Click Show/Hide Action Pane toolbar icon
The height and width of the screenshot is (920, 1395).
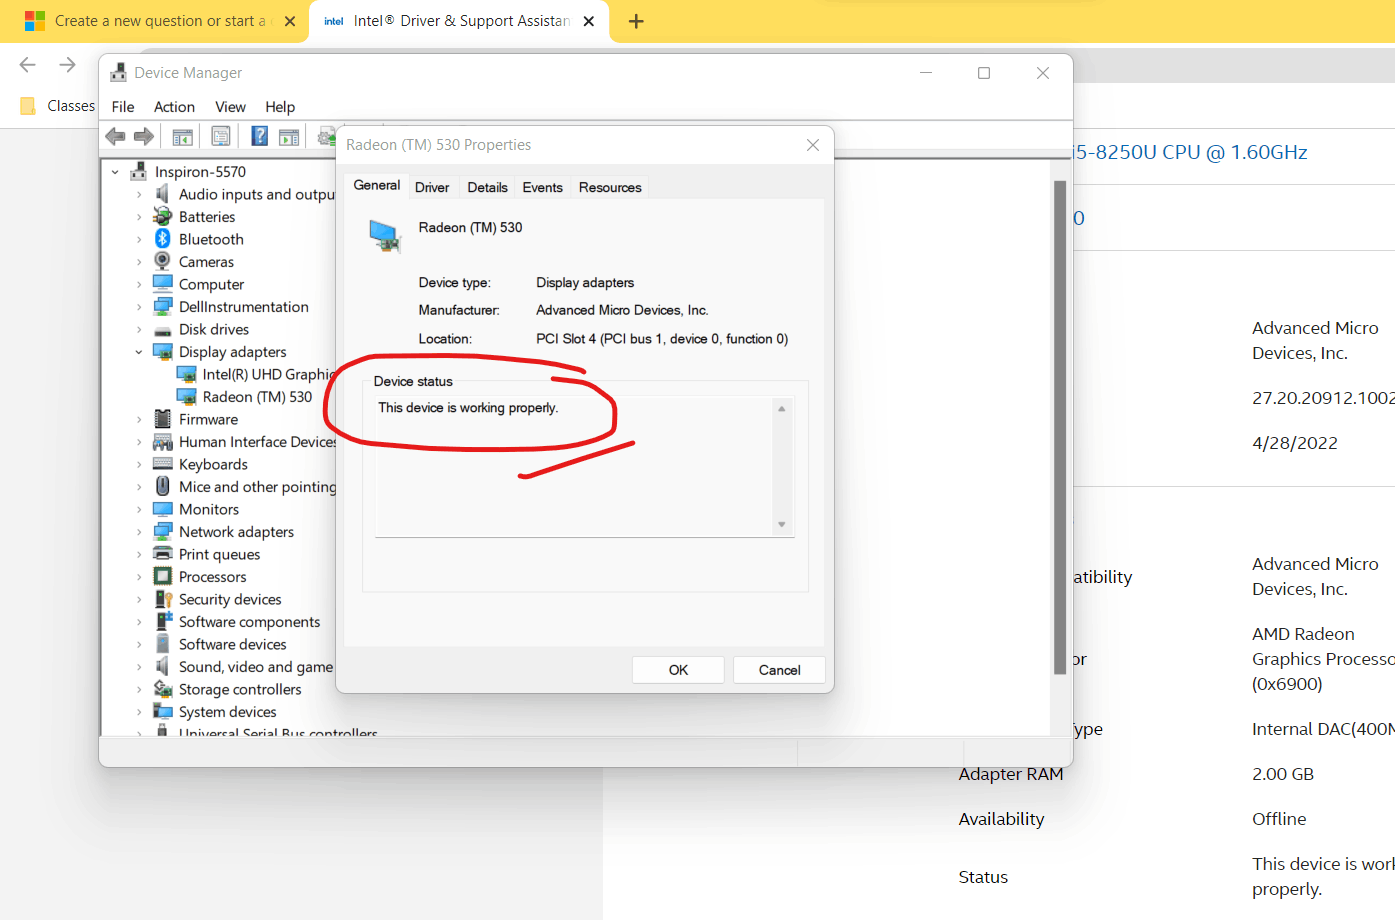(x=289, y=137)
